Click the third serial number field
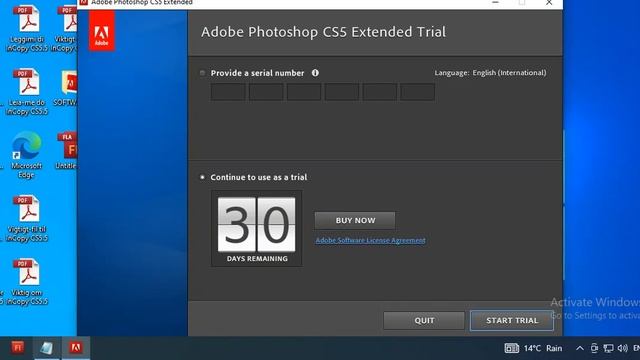Viewport: 640px width, 360px height. click(304, 92)
